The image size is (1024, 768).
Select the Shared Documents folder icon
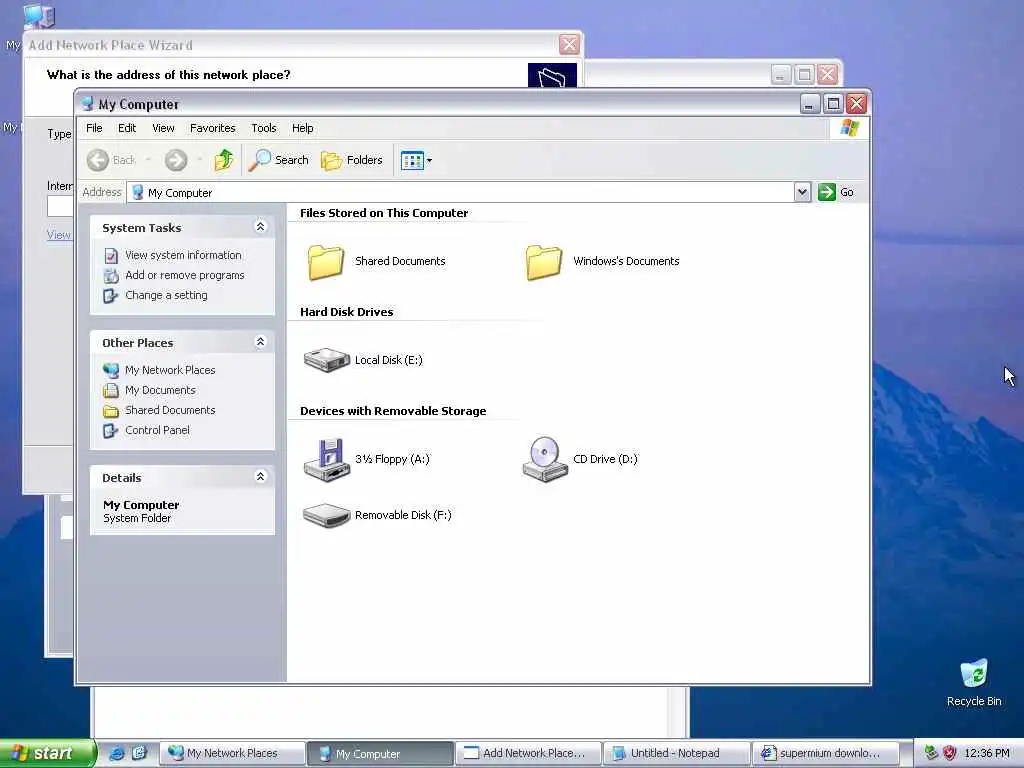326,262
